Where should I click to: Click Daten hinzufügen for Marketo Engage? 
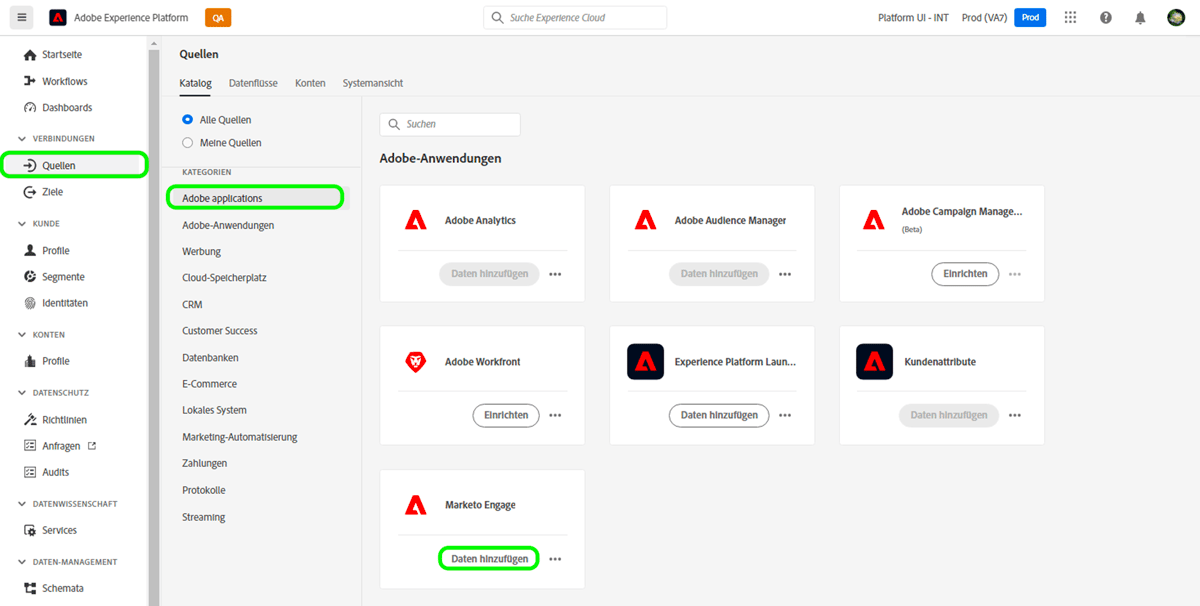(488, 557)
